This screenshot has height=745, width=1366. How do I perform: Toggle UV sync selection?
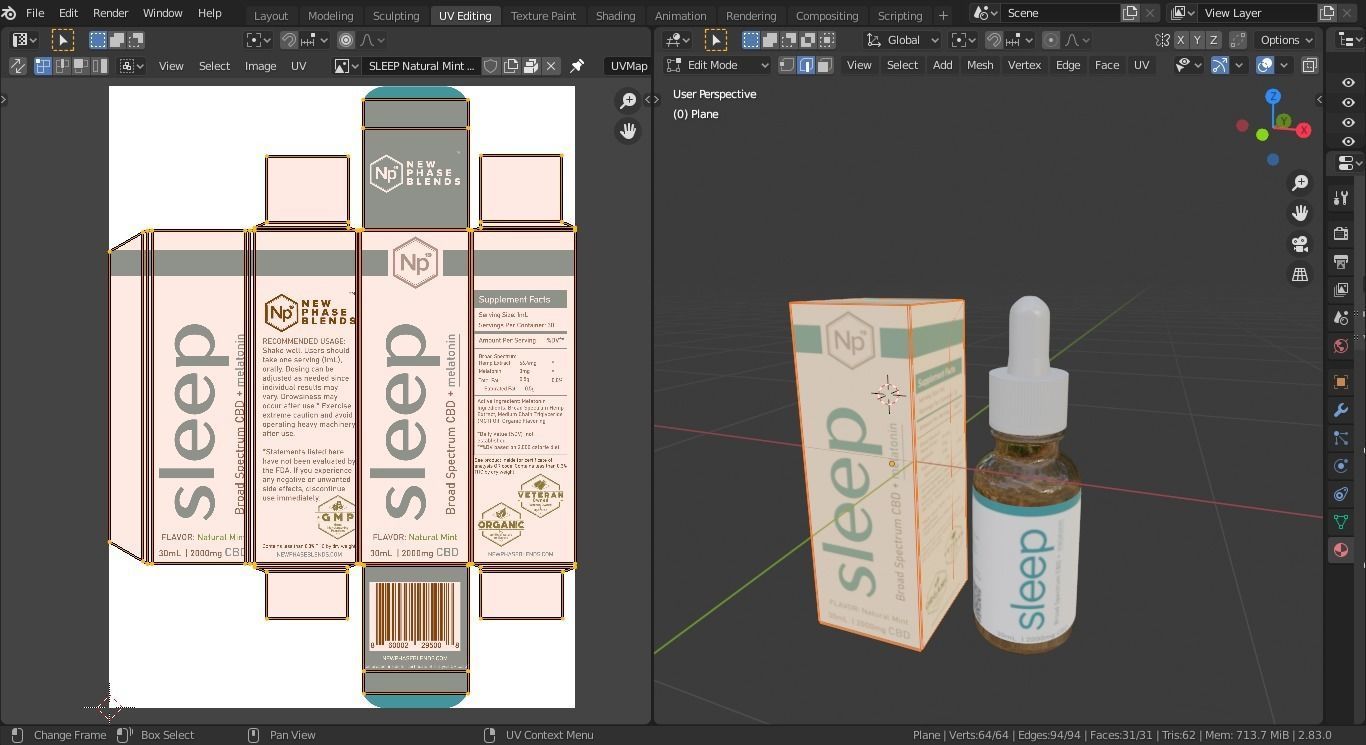(17, 66)
